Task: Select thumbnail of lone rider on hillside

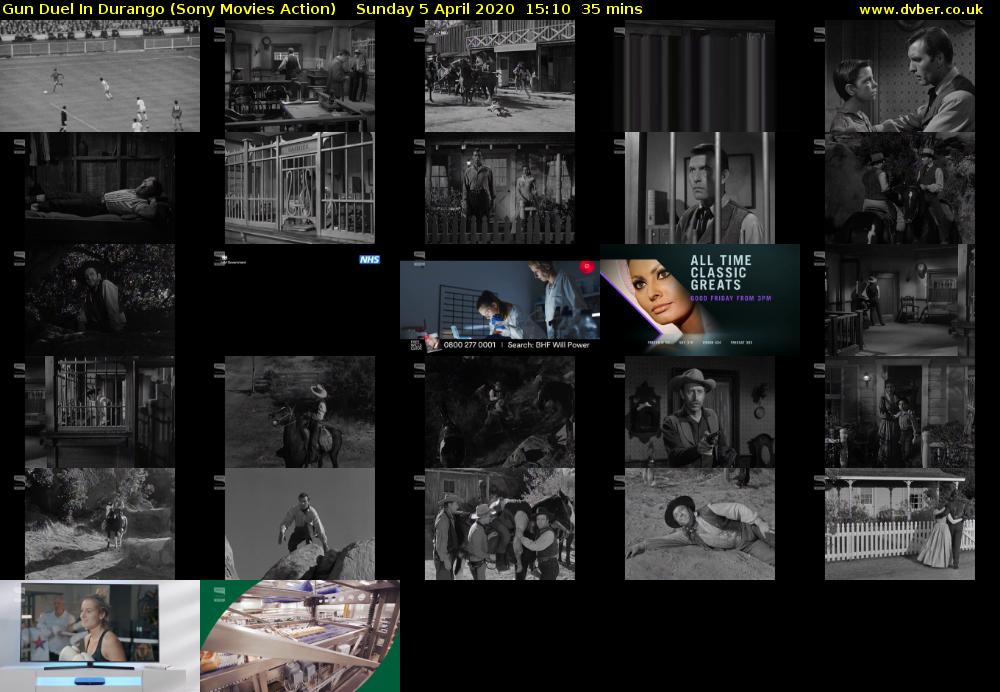Action: tap(300, 412)
